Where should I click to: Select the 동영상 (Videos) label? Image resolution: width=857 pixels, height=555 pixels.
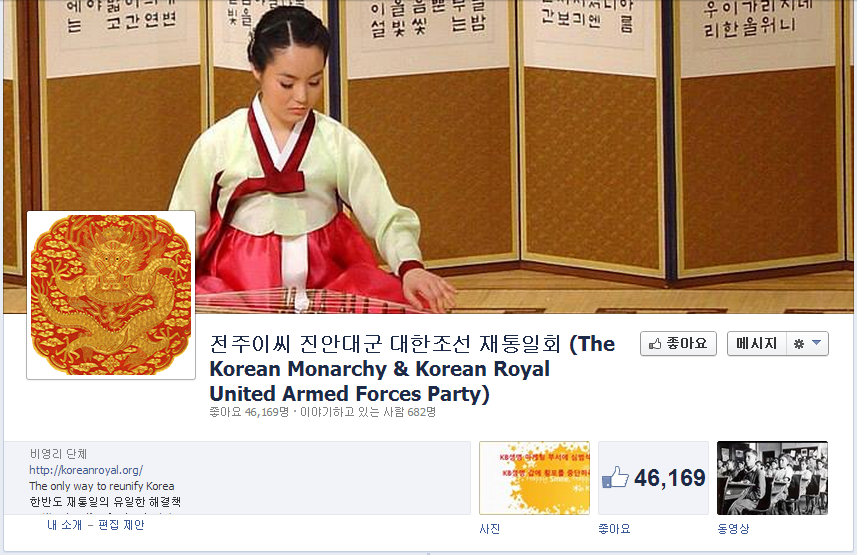pyautogui.click(x=733, y=529)
